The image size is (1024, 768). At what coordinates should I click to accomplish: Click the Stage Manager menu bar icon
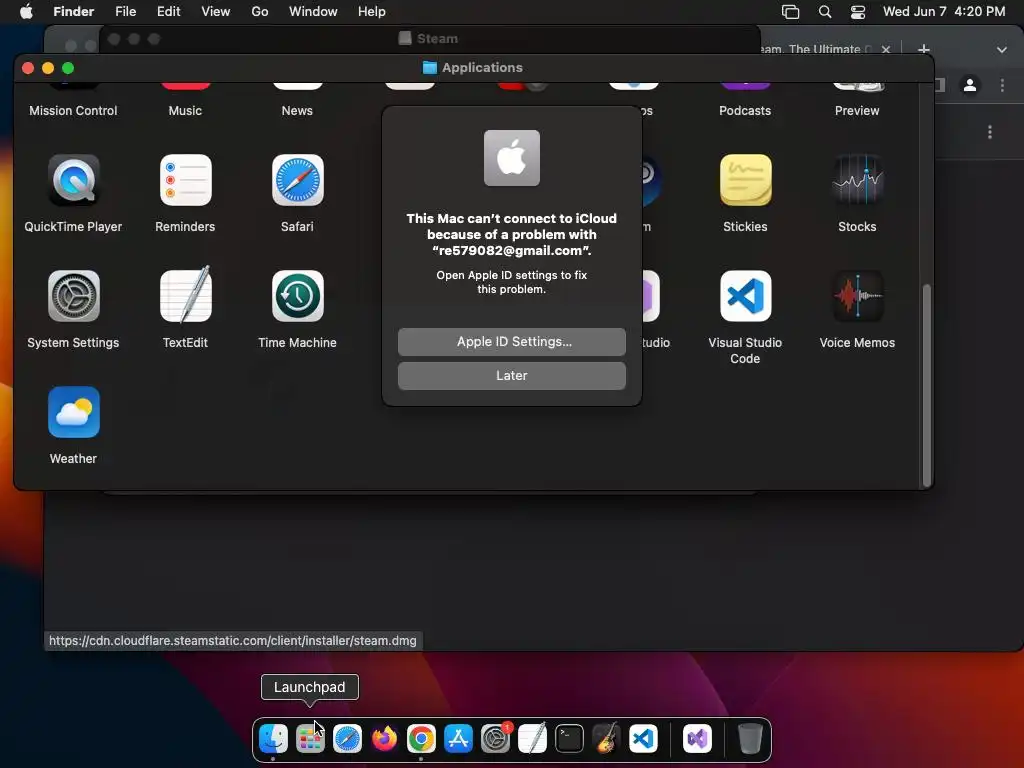[x=790, y=12]
